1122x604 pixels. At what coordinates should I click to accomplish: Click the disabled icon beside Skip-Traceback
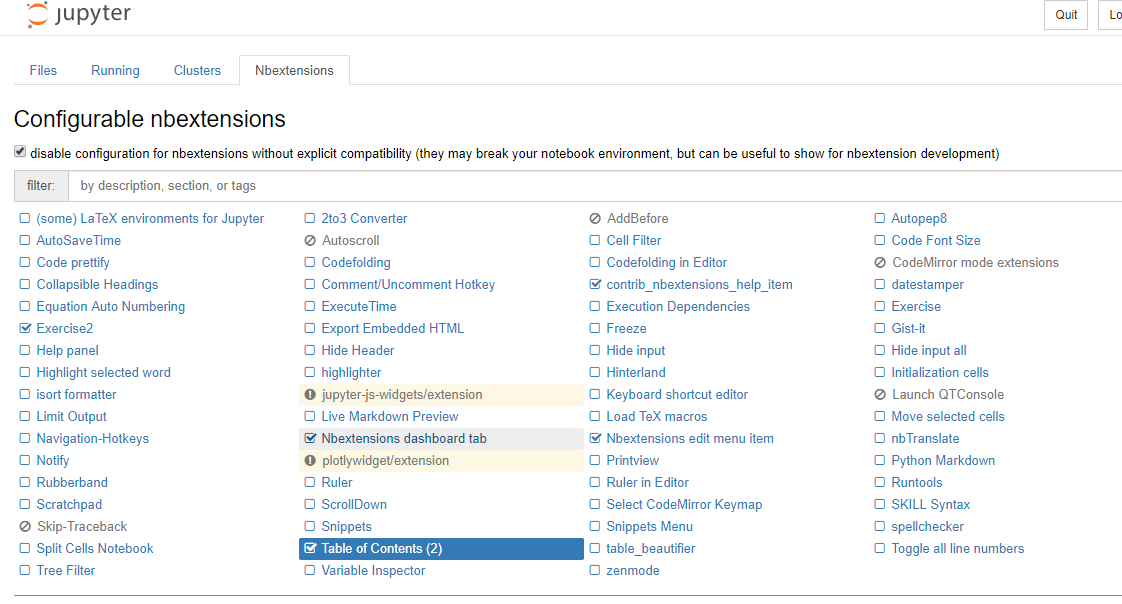(x=25, y=527)
